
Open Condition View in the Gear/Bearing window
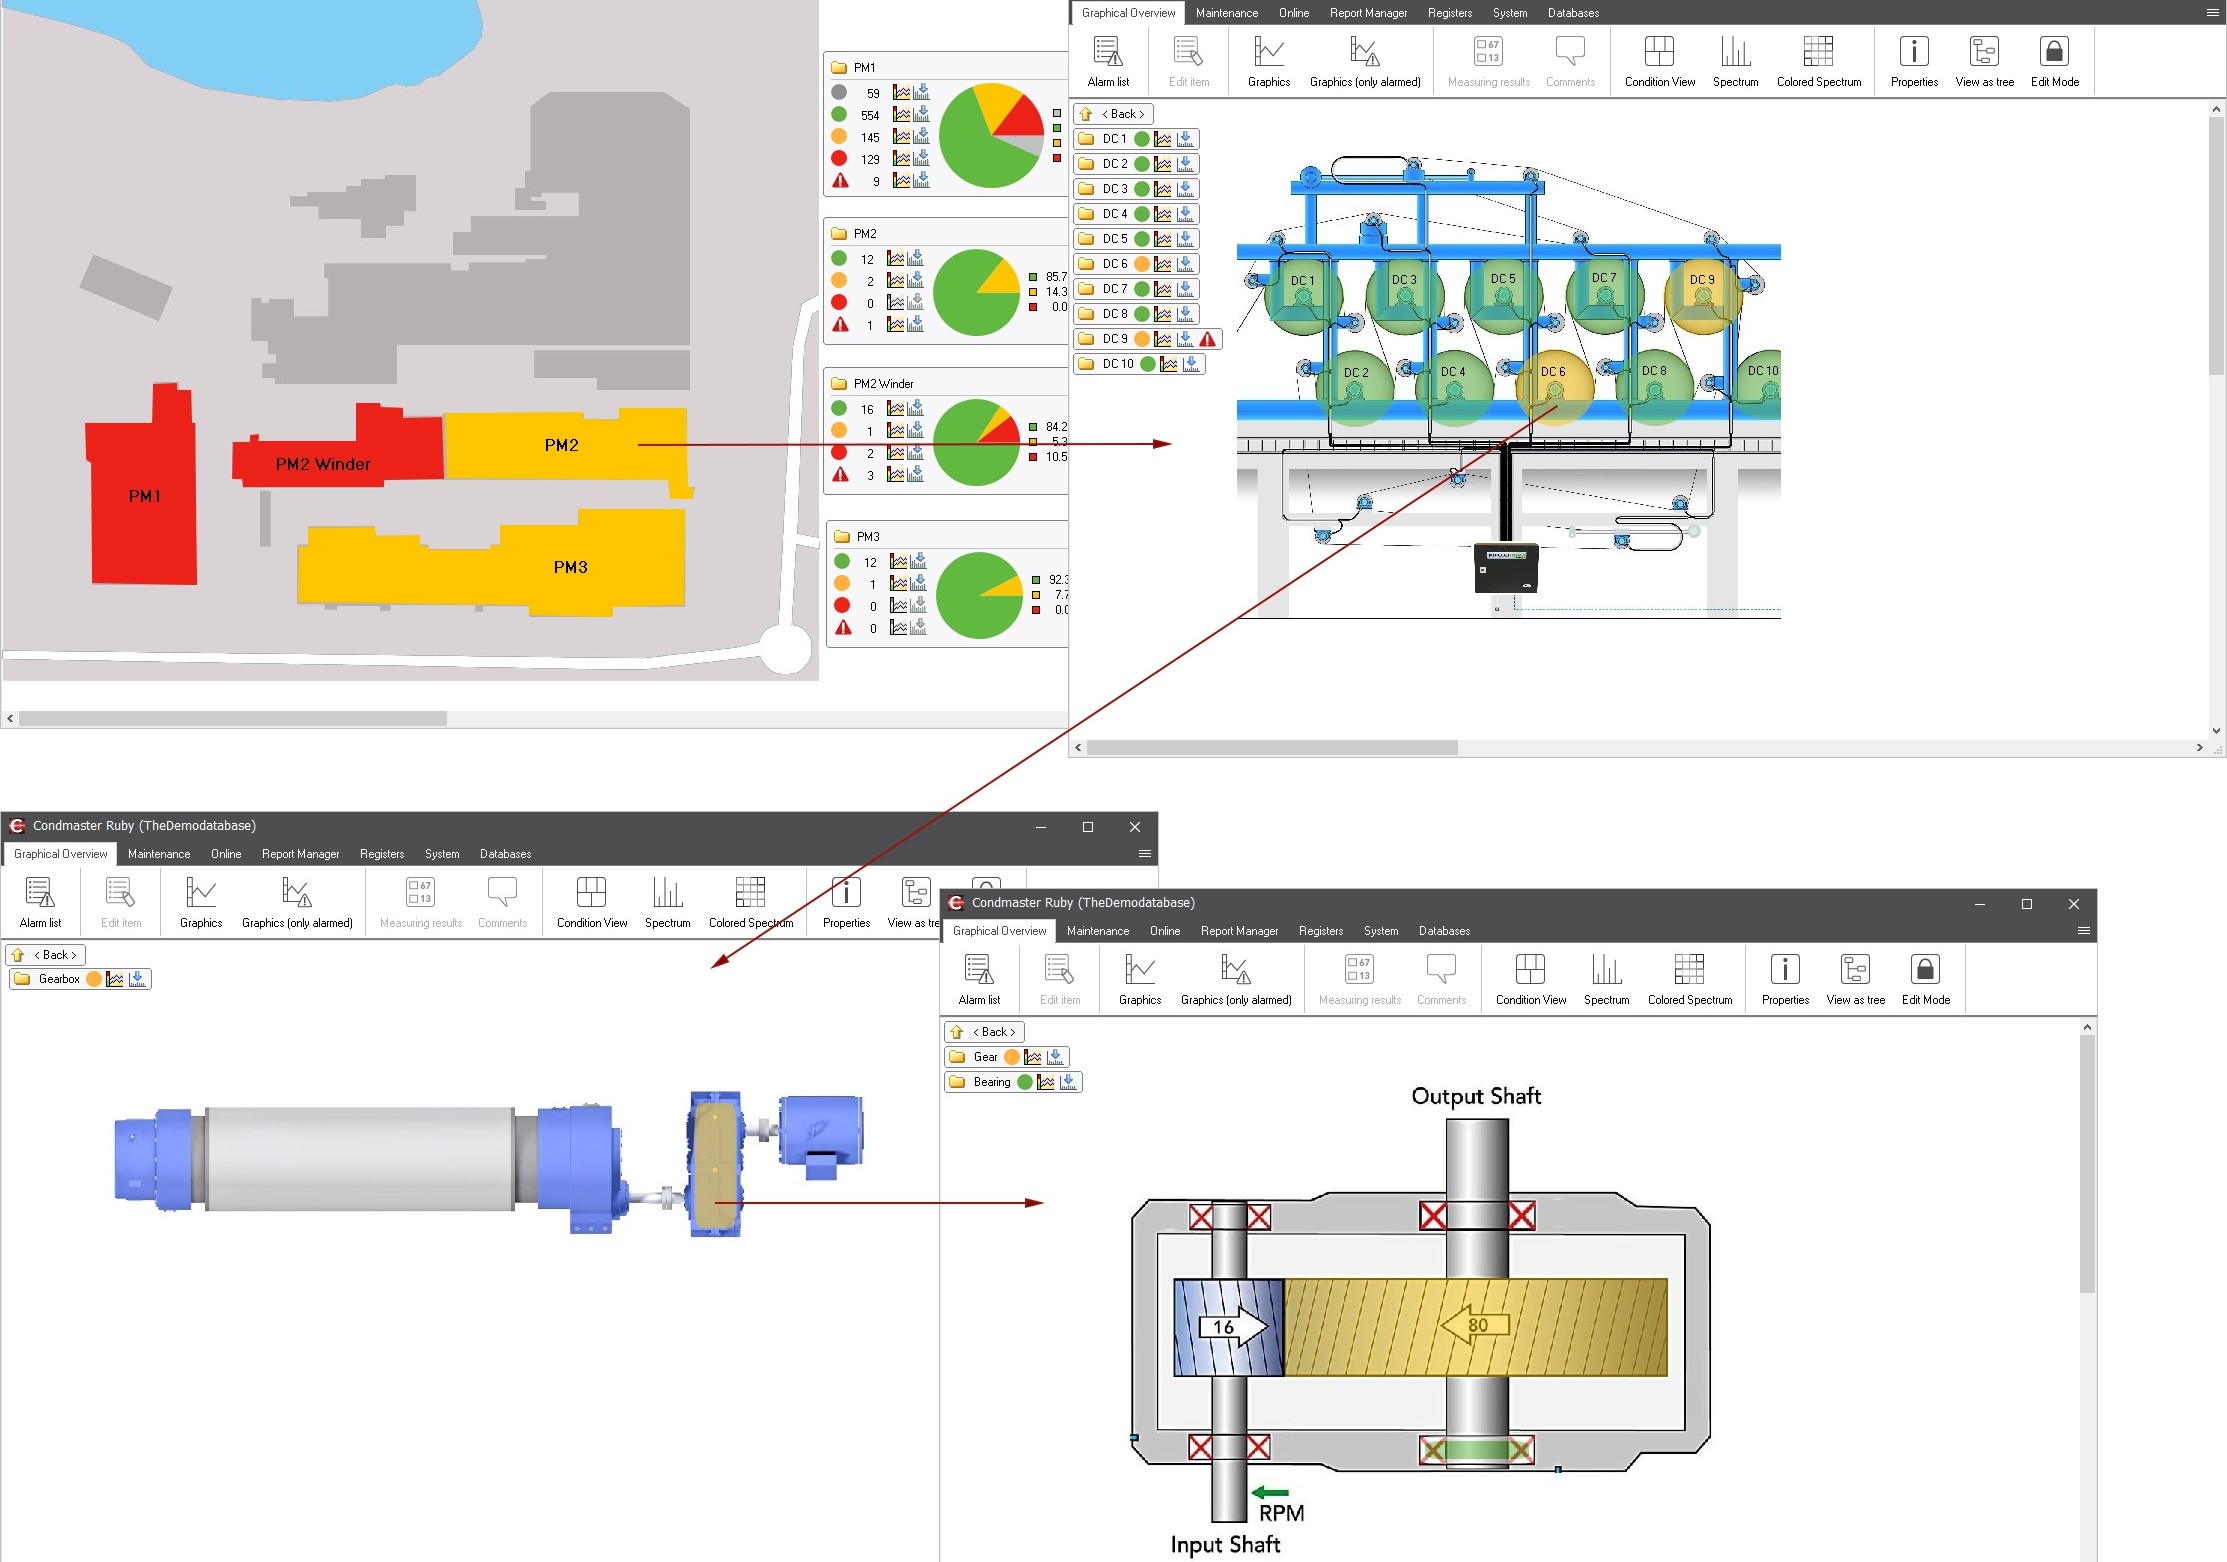(1530, 979)
